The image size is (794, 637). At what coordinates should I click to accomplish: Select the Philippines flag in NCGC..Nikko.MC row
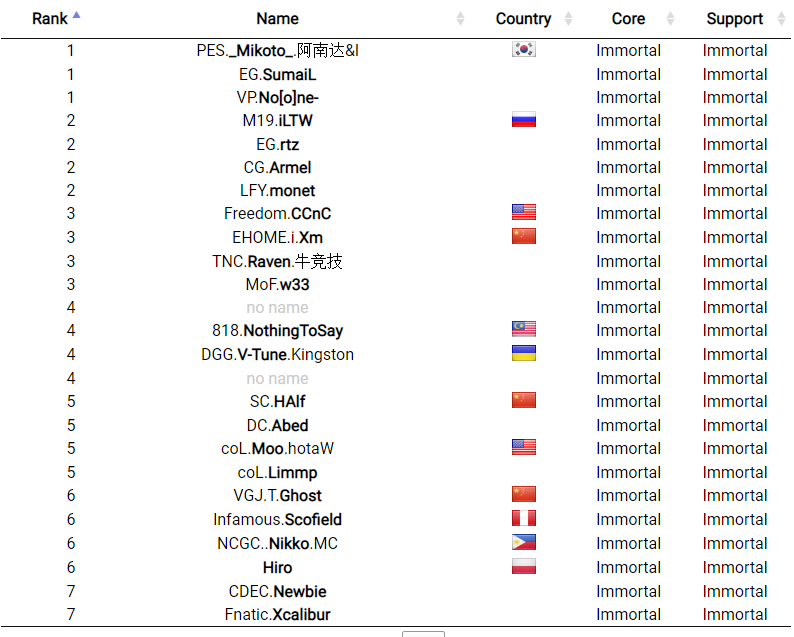click(523, 543)
